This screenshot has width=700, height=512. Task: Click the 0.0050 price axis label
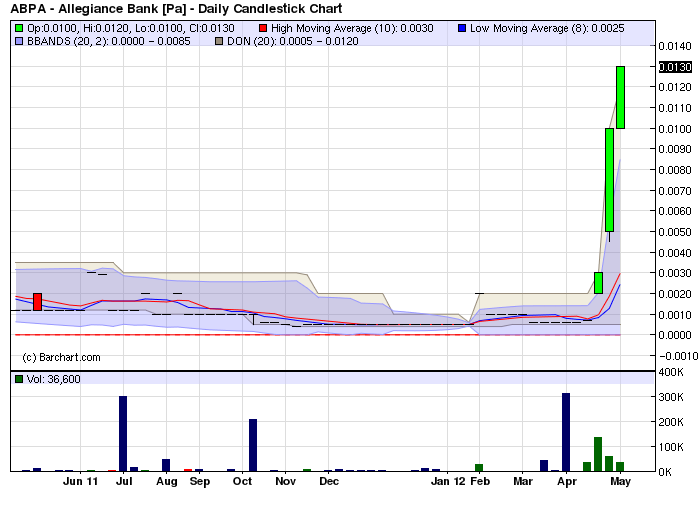coord(675,232)
